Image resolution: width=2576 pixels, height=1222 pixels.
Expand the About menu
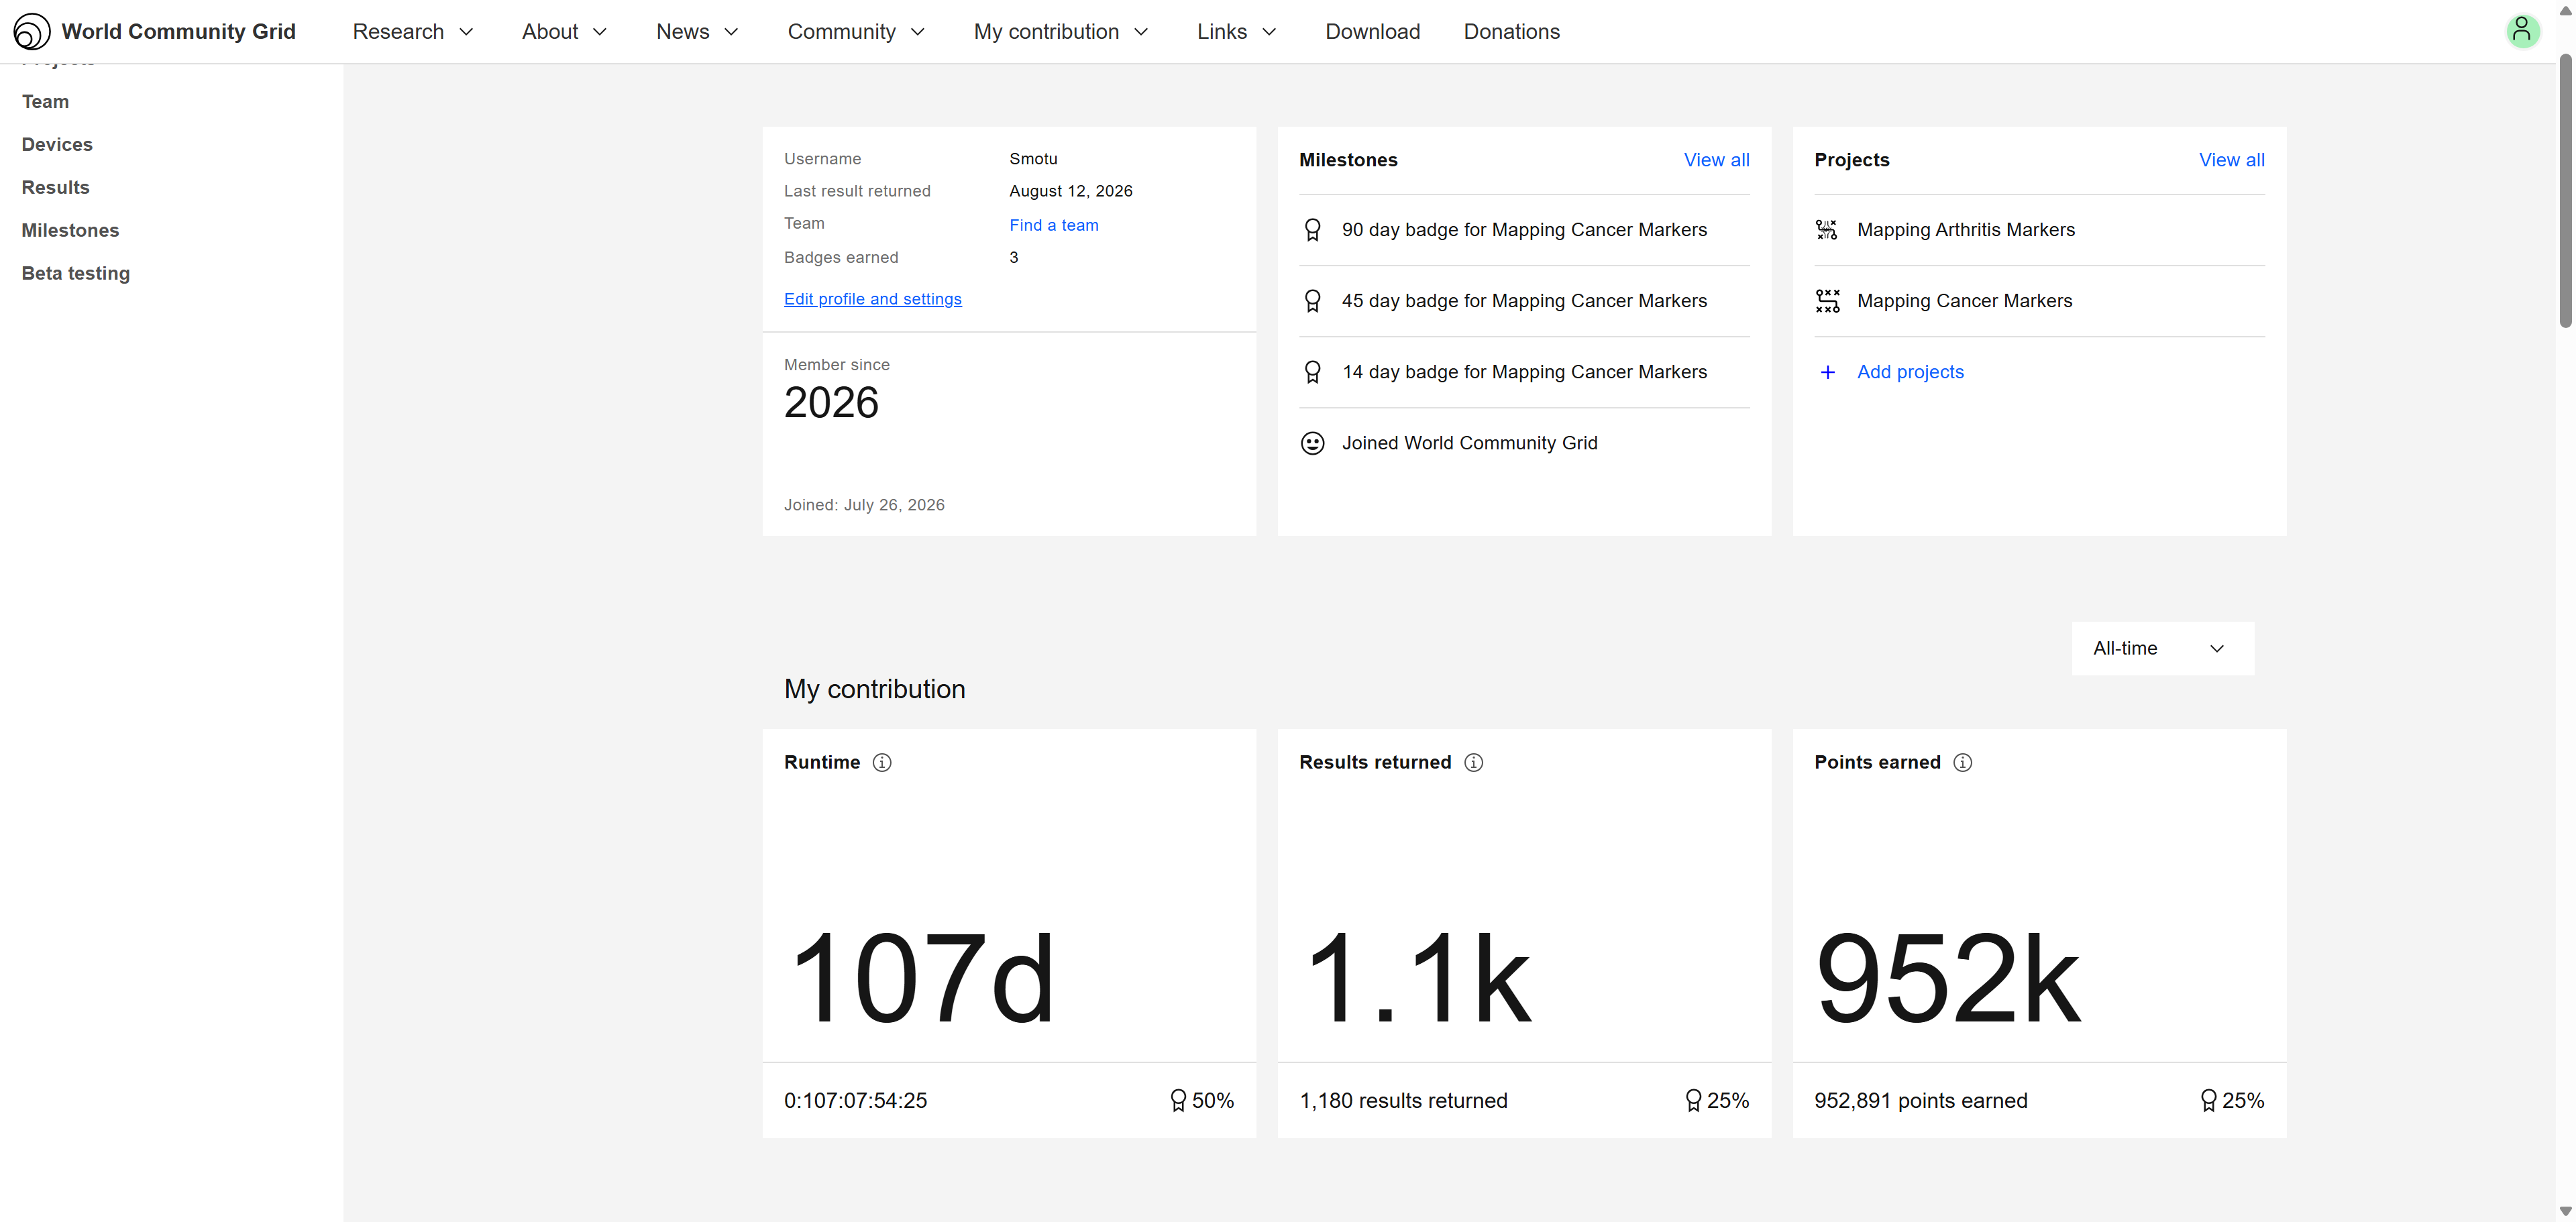(564, 31)
